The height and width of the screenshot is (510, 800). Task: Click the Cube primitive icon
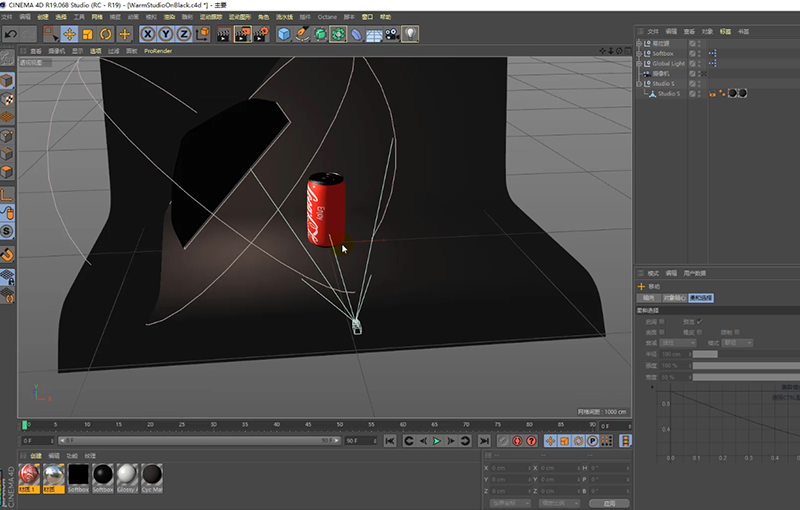pos(283,34)
